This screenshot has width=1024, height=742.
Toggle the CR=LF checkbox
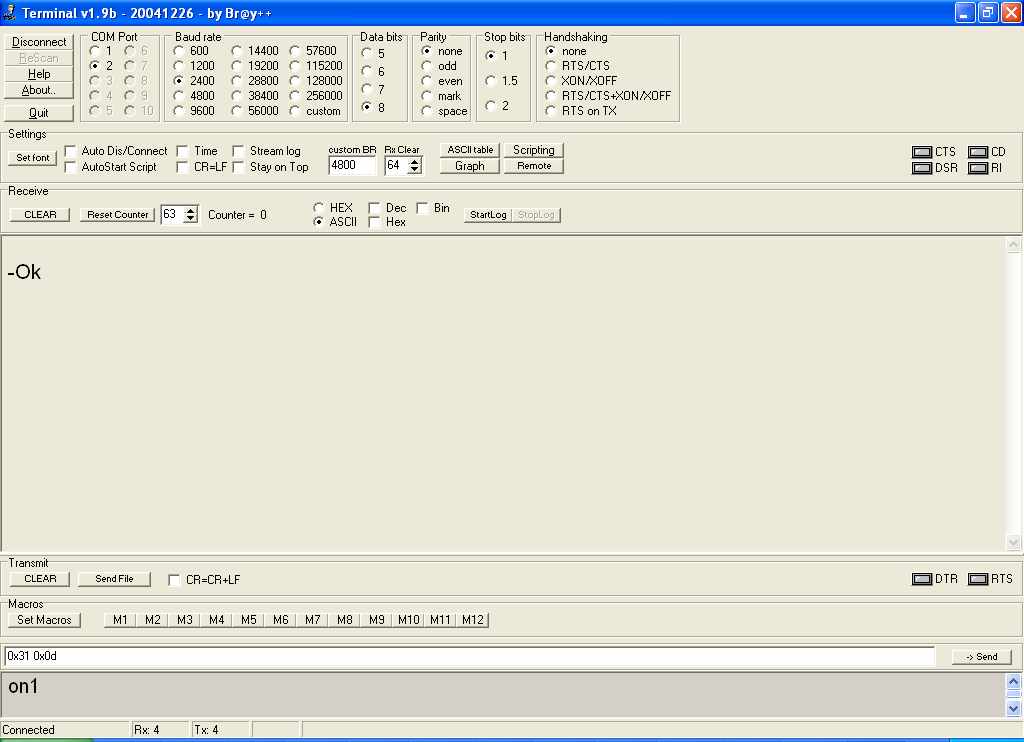(182, 167)
